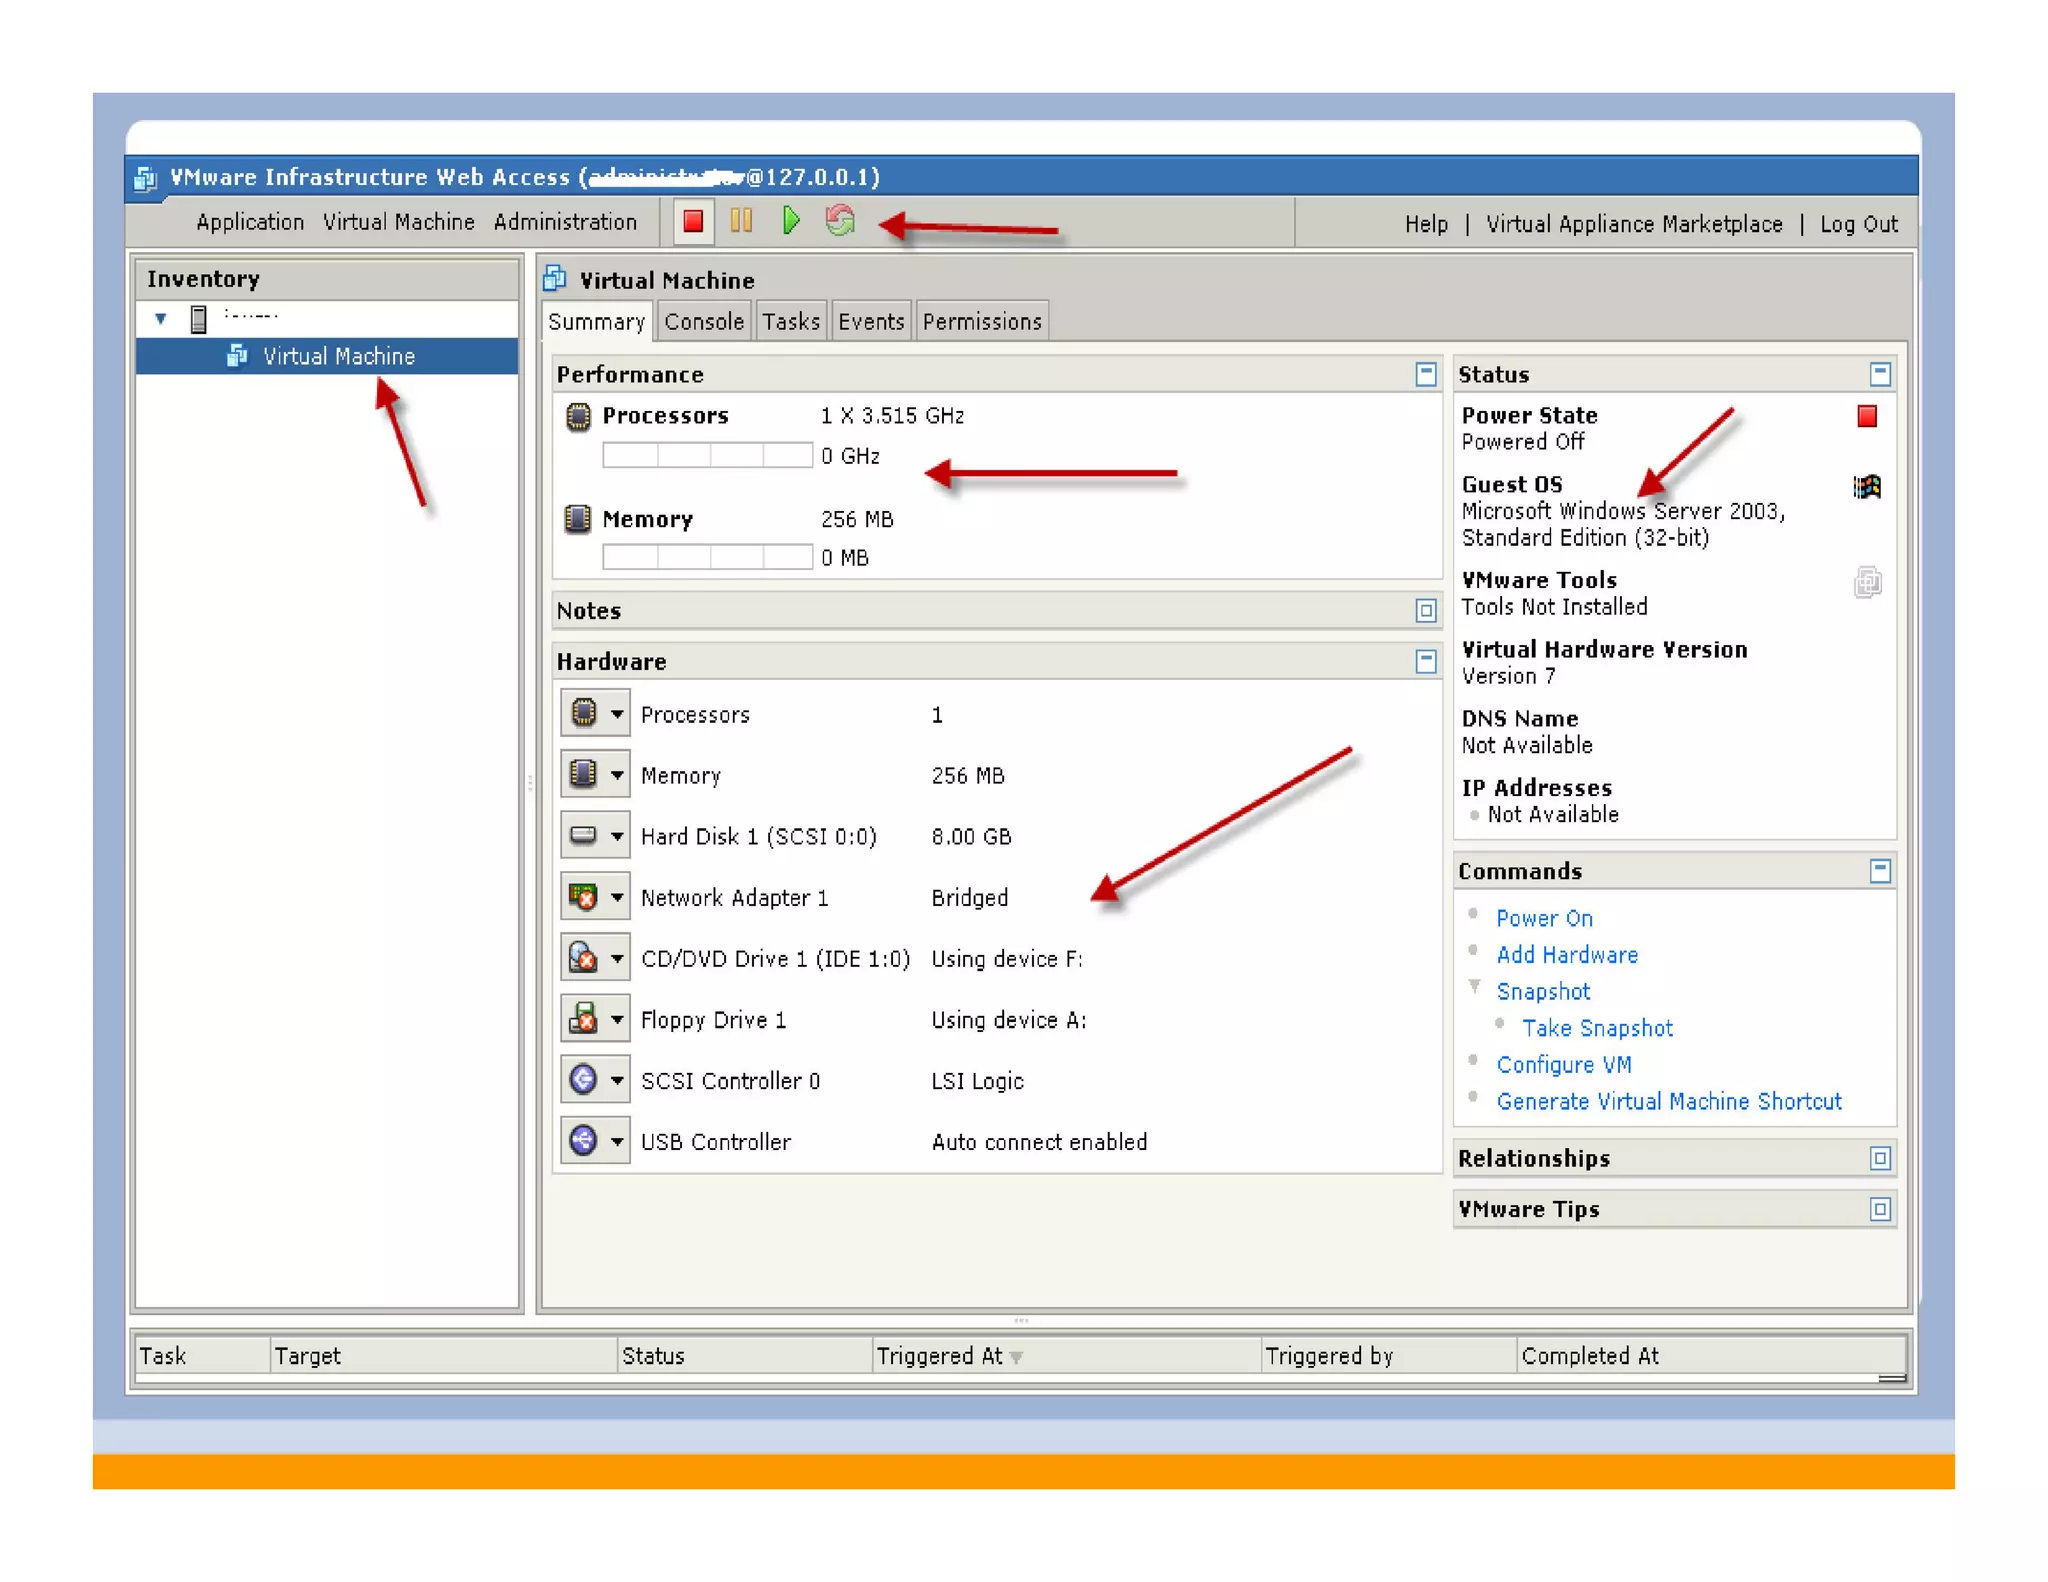Screen dimensions: 2048x1582
Task: Click the Reset virtual machine toolbar icon
Action: click(x=840, y=221)
